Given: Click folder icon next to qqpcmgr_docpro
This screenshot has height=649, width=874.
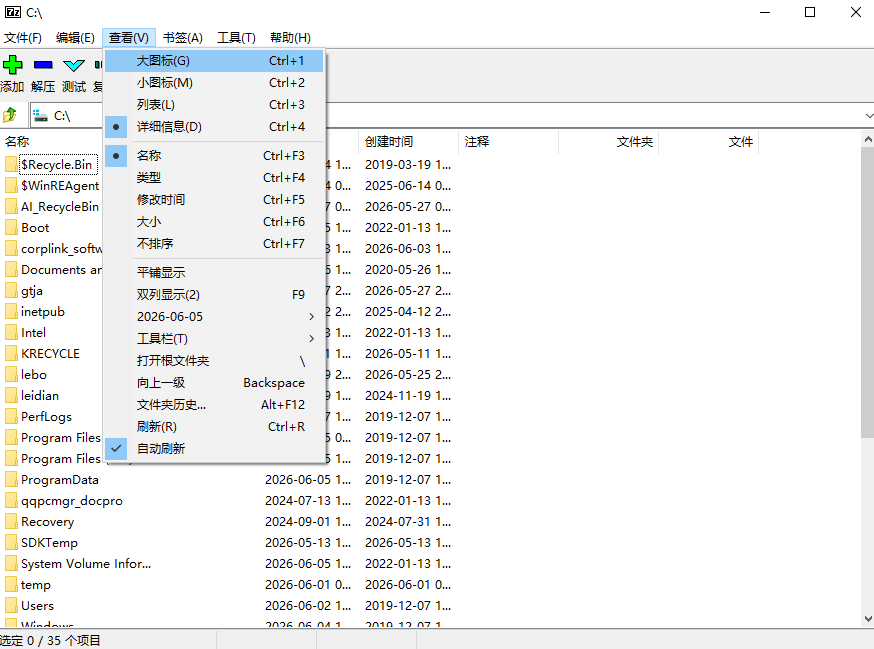Looking at the screenshot, I should coord(11,501).
